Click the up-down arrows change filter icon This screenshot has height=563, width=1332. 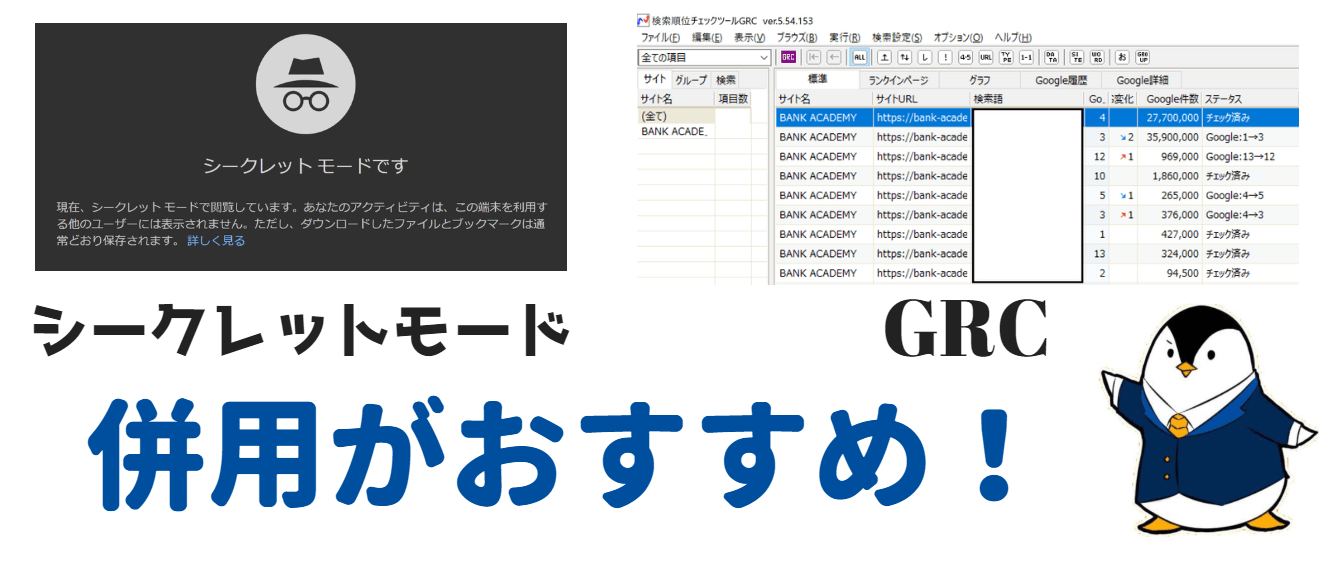[904, 57]
